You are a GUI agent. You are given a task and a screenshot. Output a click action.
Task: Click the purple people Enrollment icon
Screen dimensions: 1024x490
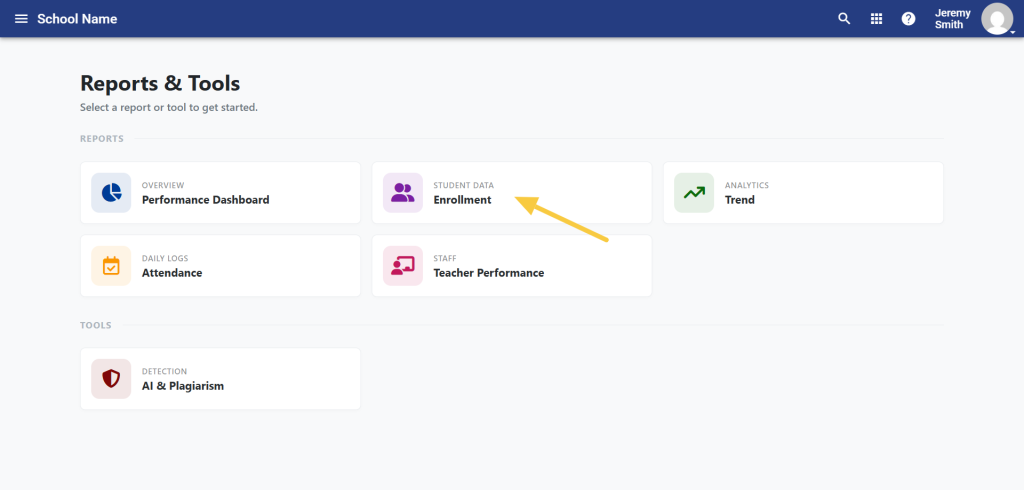[x=403, y=193]
